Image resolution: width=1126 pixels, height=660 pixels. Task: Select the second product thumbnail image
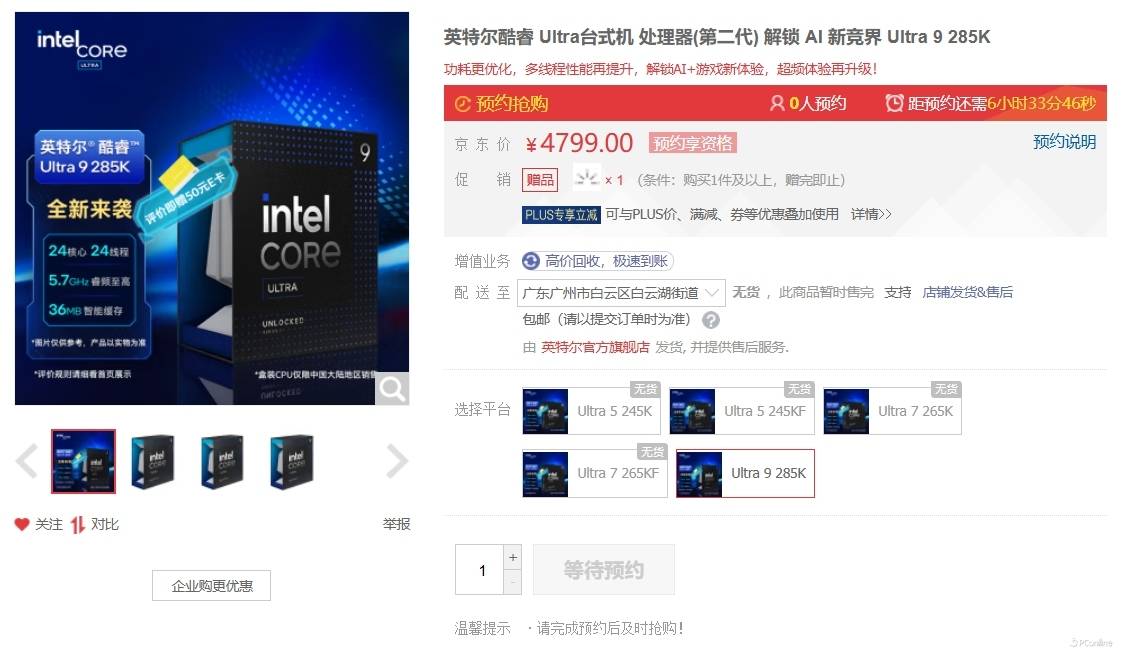point(152,462)
